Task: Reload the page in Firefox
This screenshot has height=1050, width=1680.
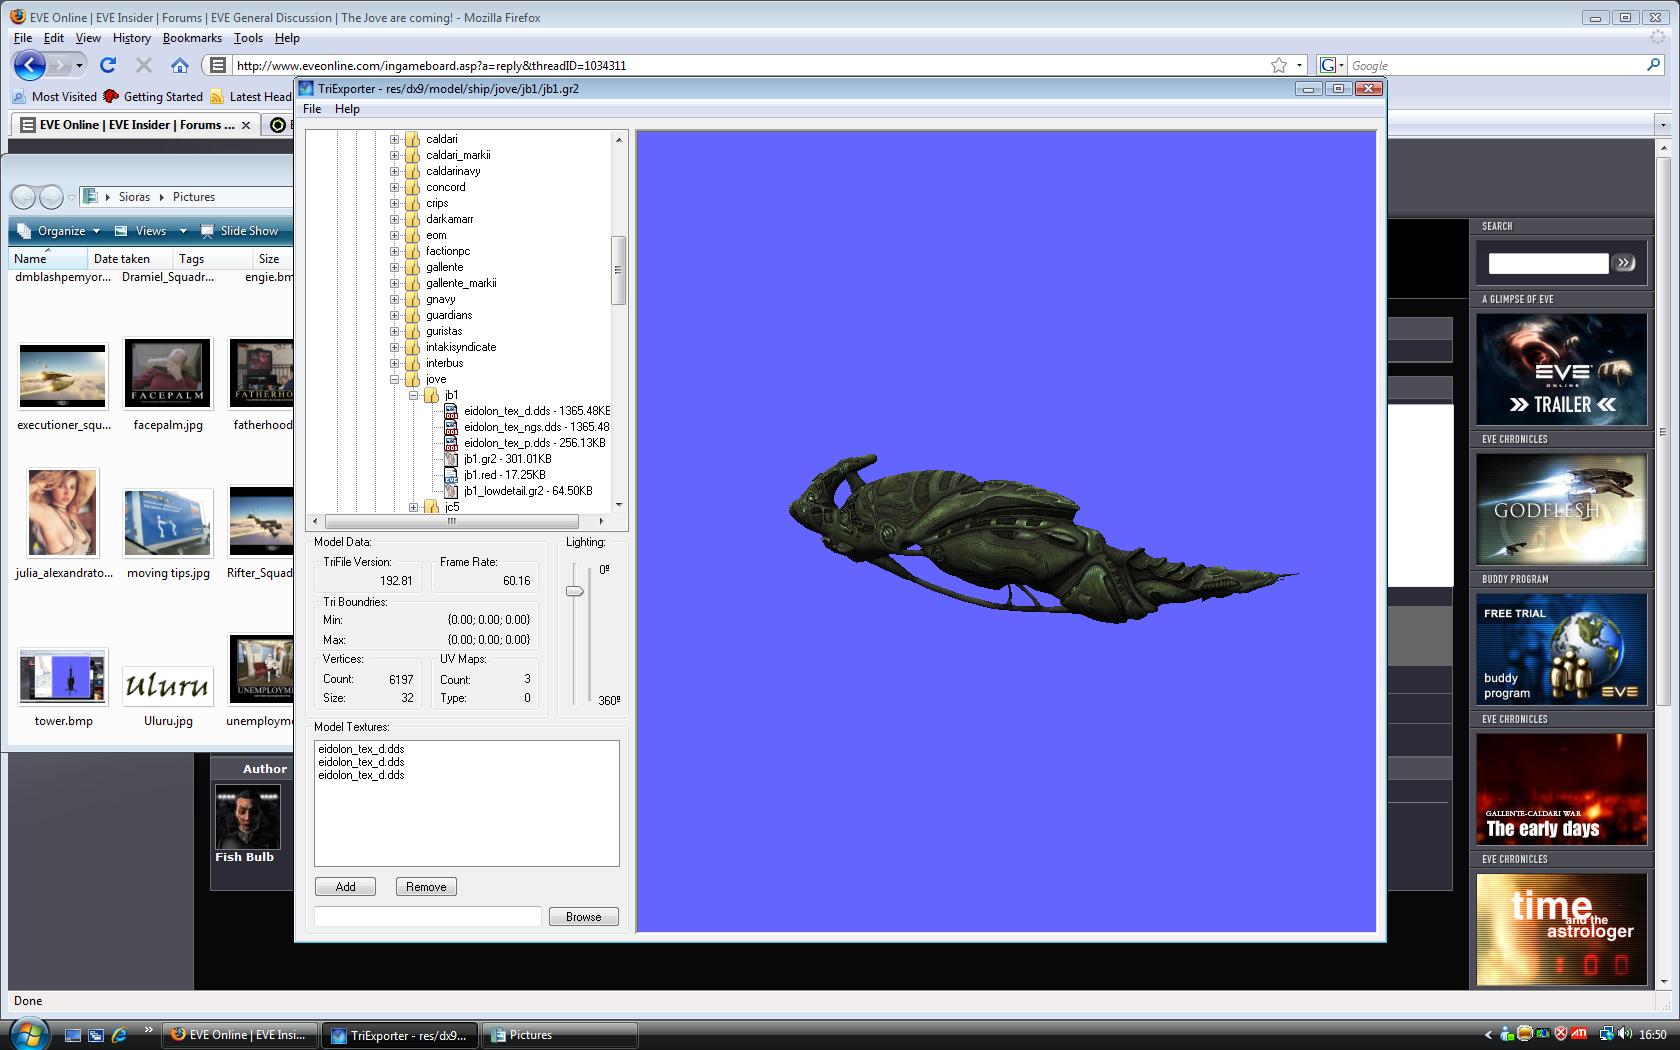Action: click(x=108, y=66)
